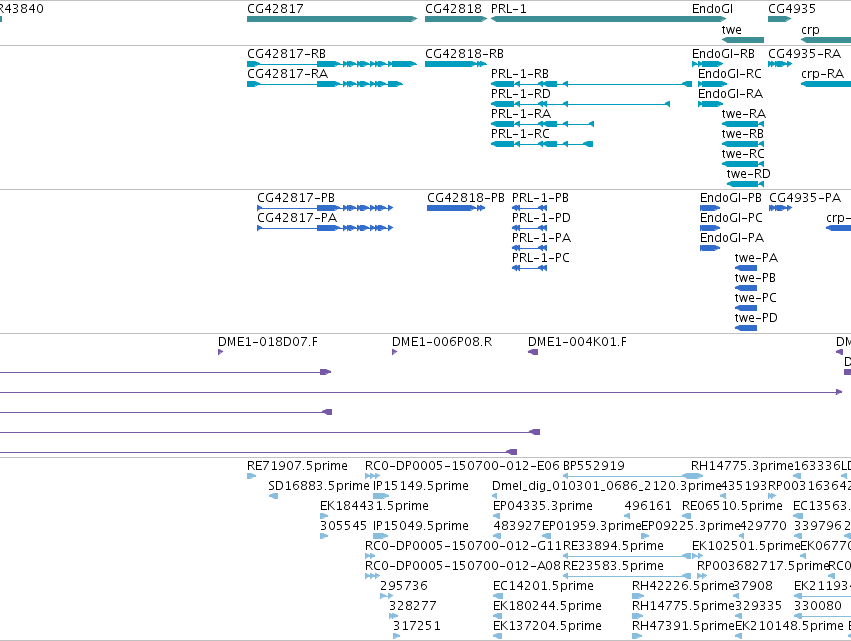
Task: Select EST IP15149.5prime
Action: coord(421,486)
